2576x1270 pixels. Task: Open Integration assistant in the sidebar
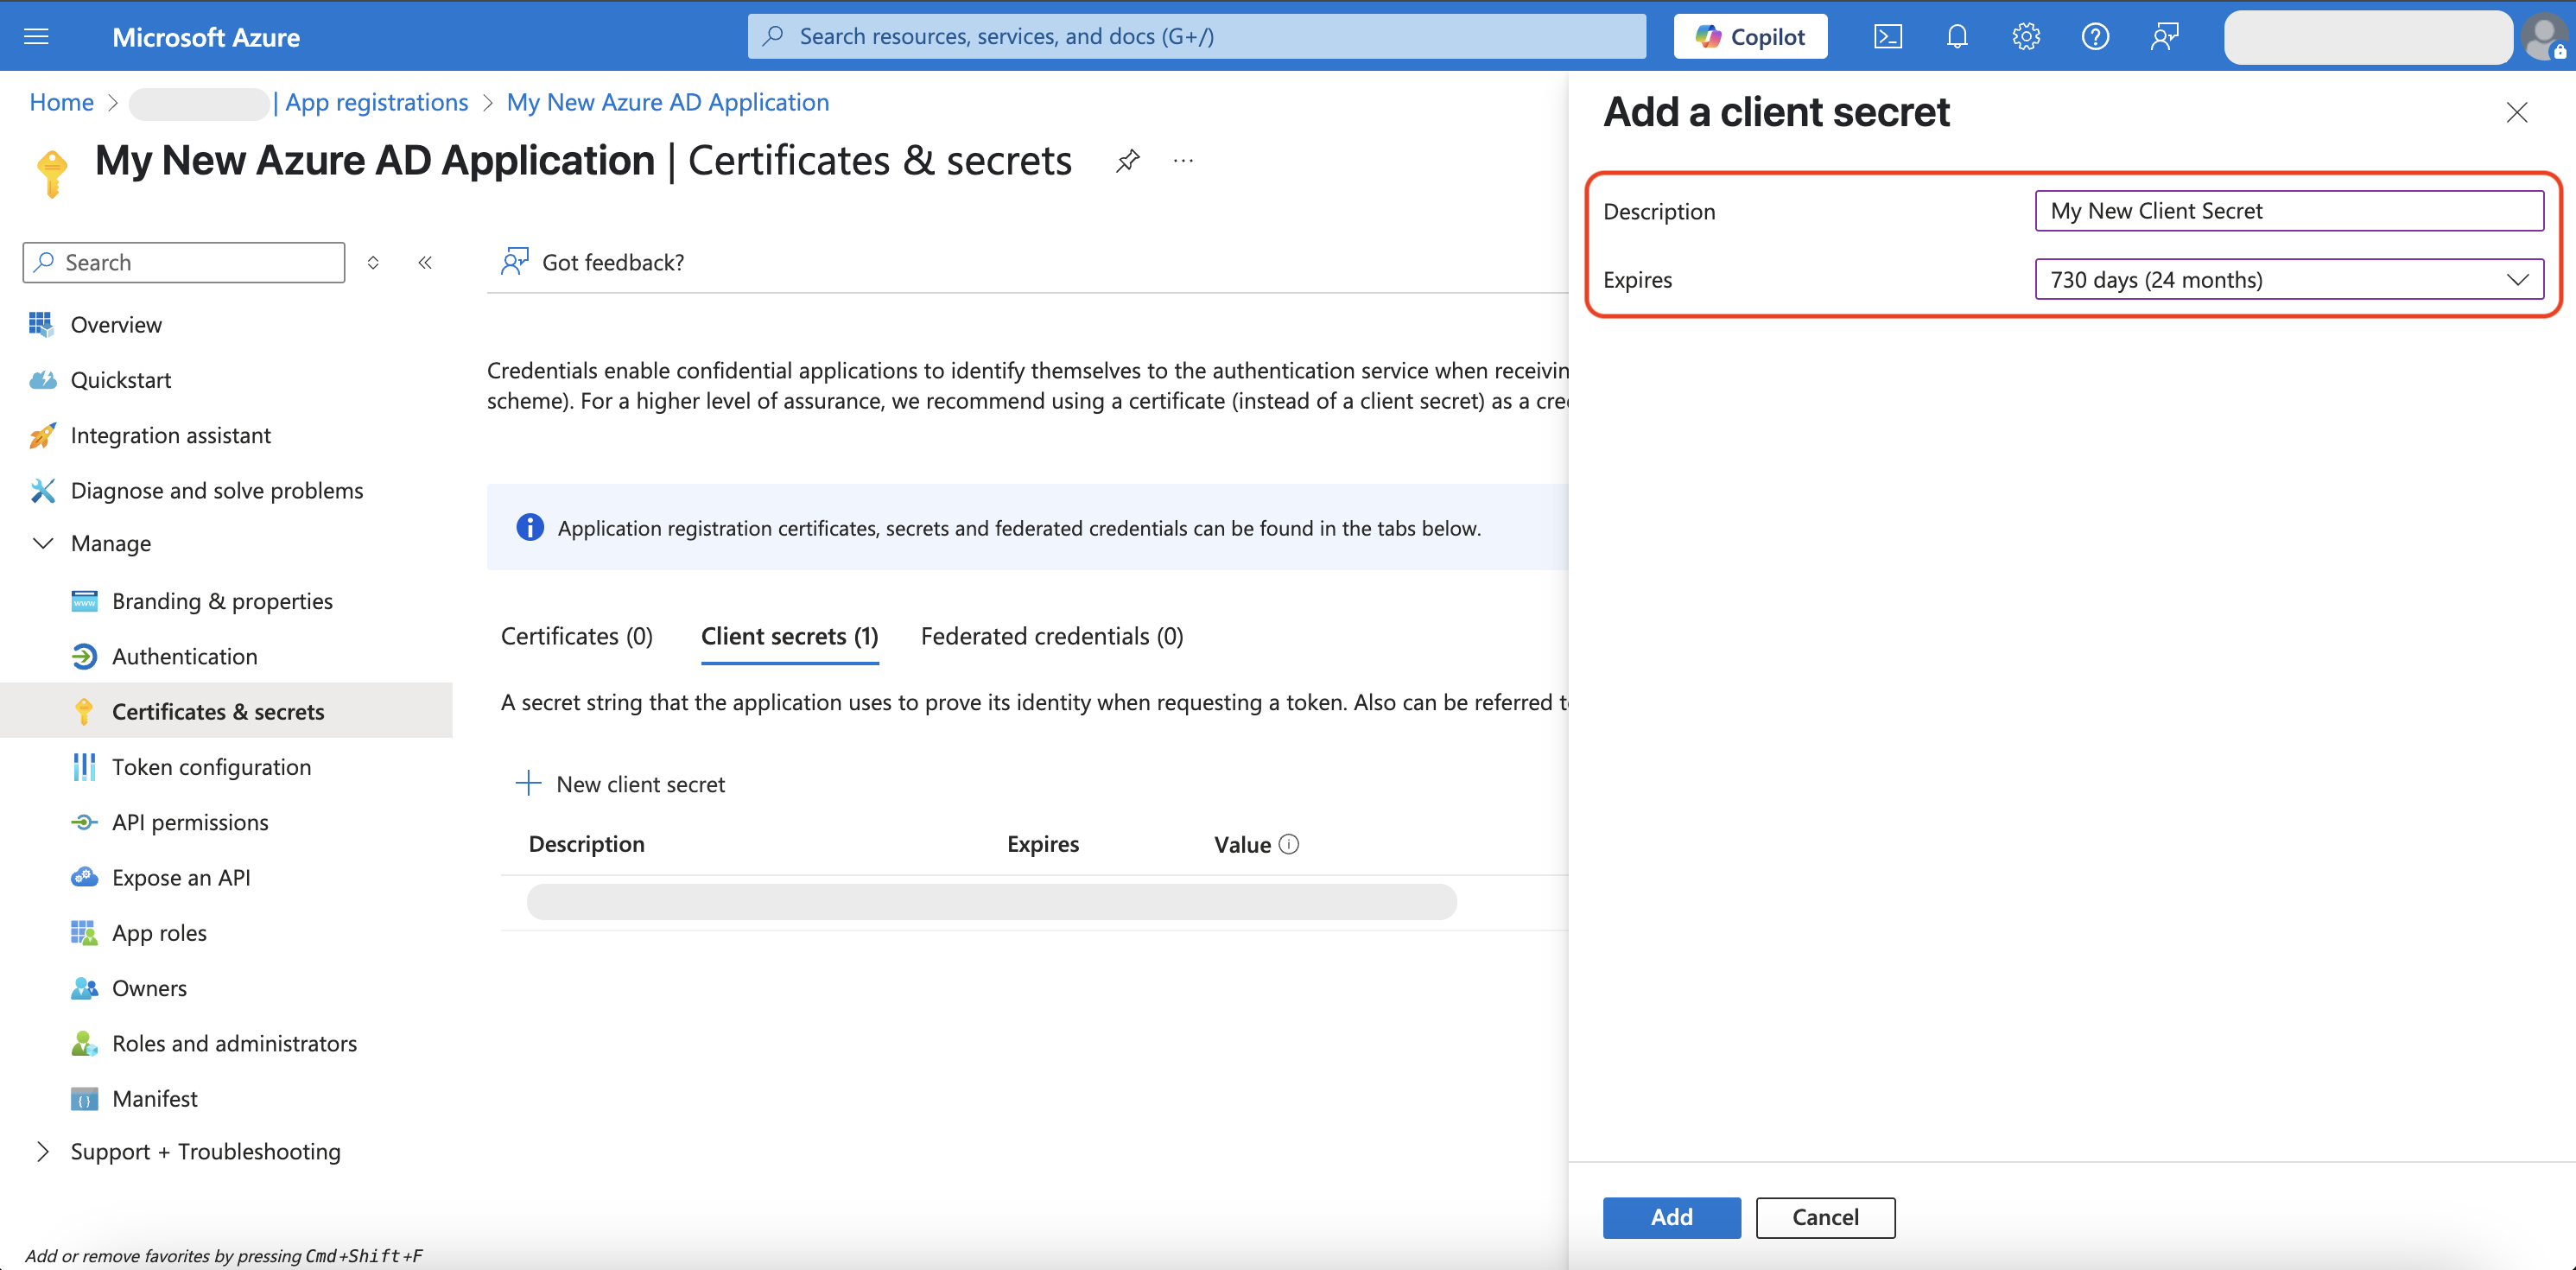pos(171,435)
